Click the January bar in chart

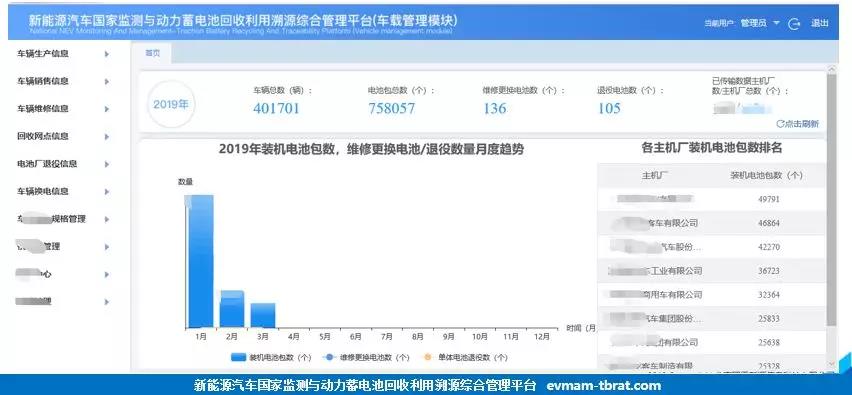199,261
